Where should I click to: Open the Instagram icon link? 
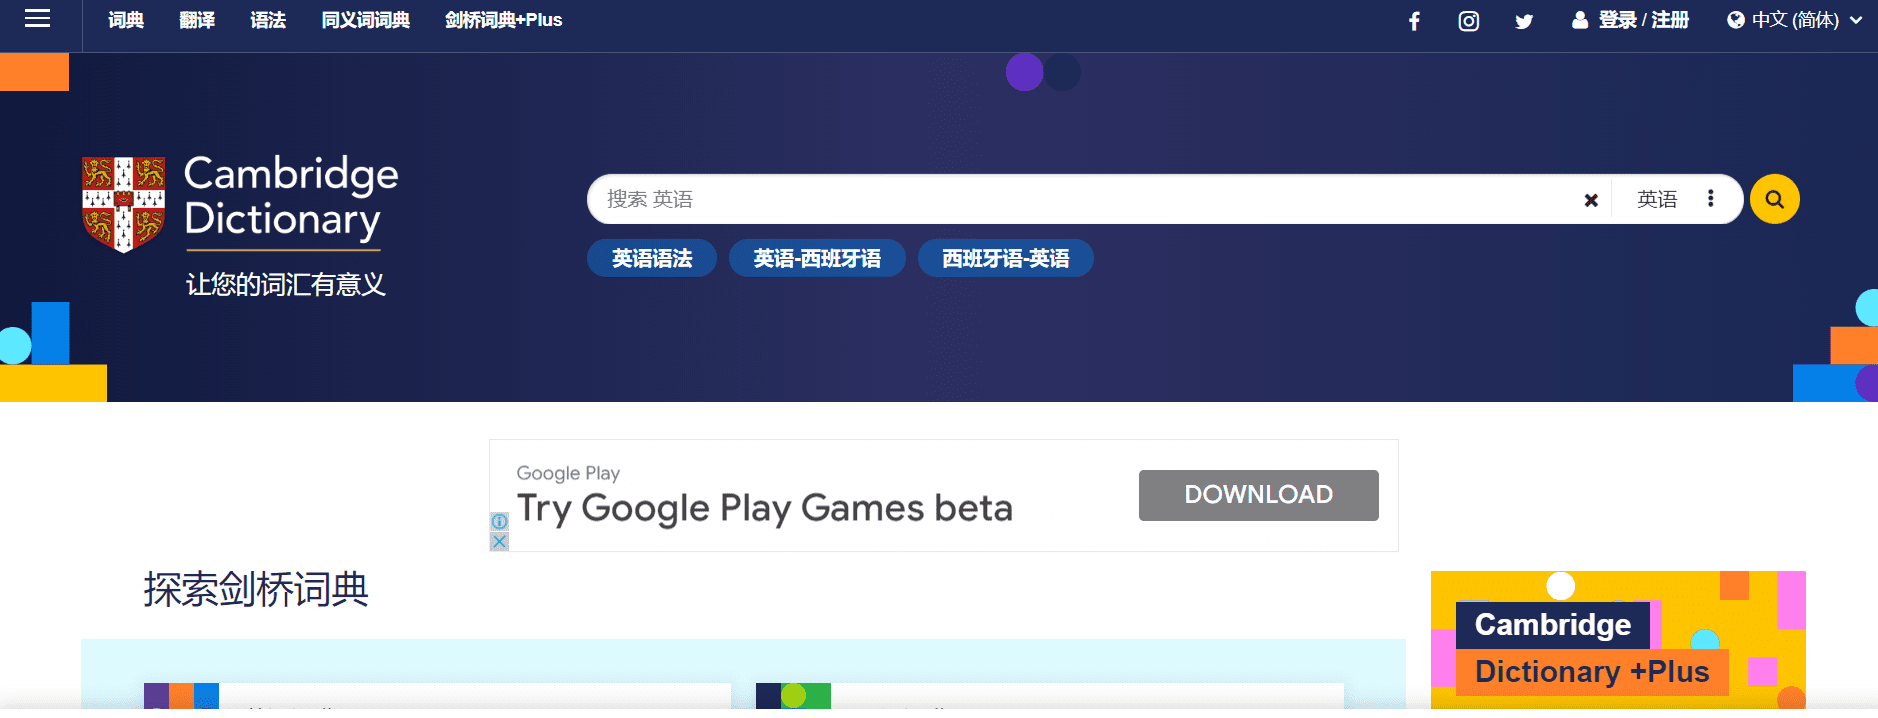point(1468,21)
